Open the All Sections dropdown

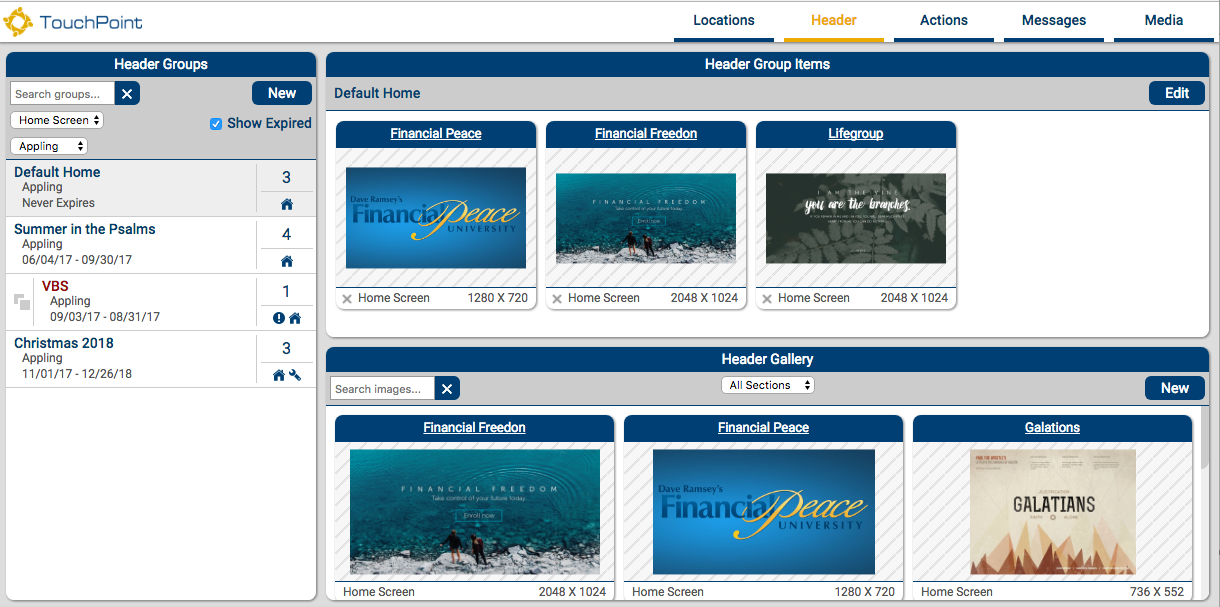click(768, 385)
